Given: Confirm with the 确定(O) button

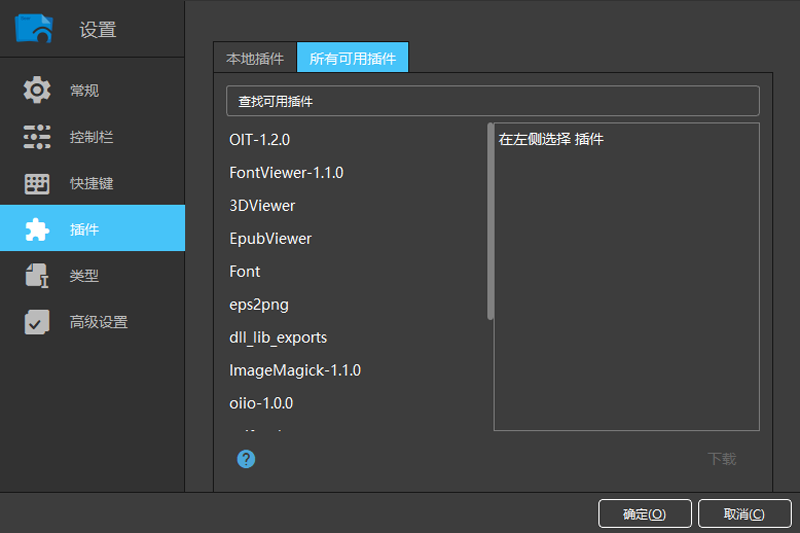Looking at the screenshot, I should pos(645,514).
